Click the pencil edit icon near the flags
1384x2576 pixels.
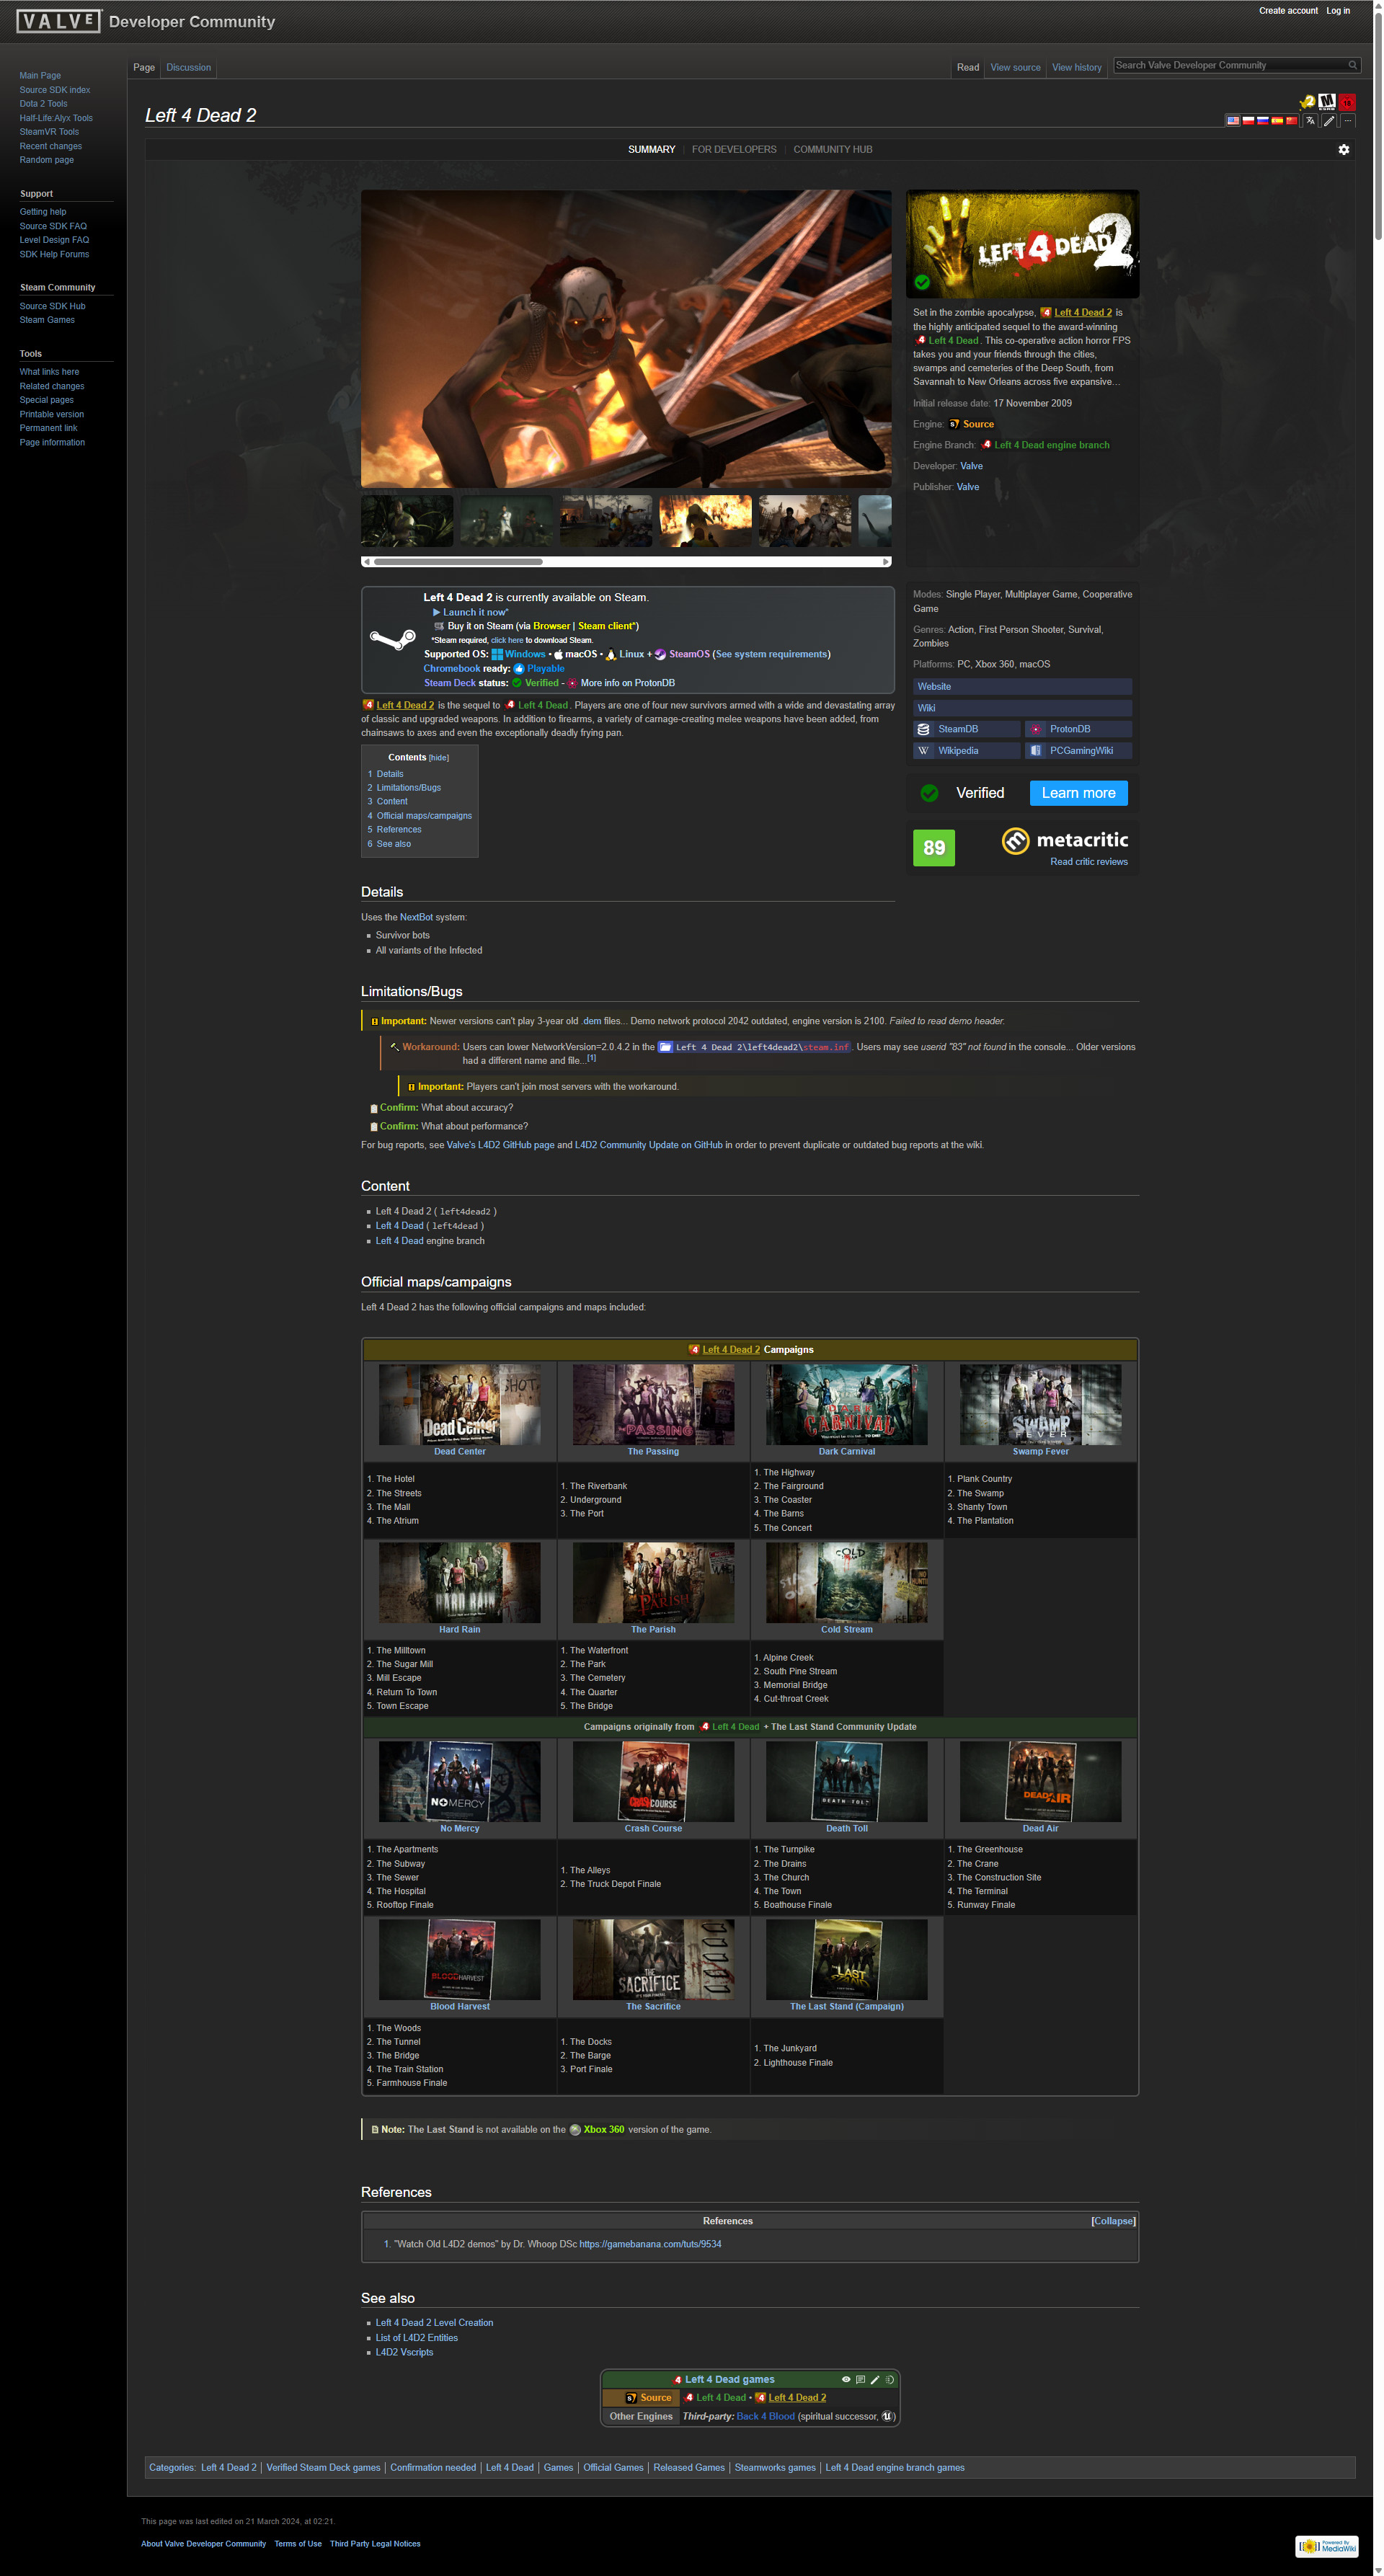(x=1329, y=121)
